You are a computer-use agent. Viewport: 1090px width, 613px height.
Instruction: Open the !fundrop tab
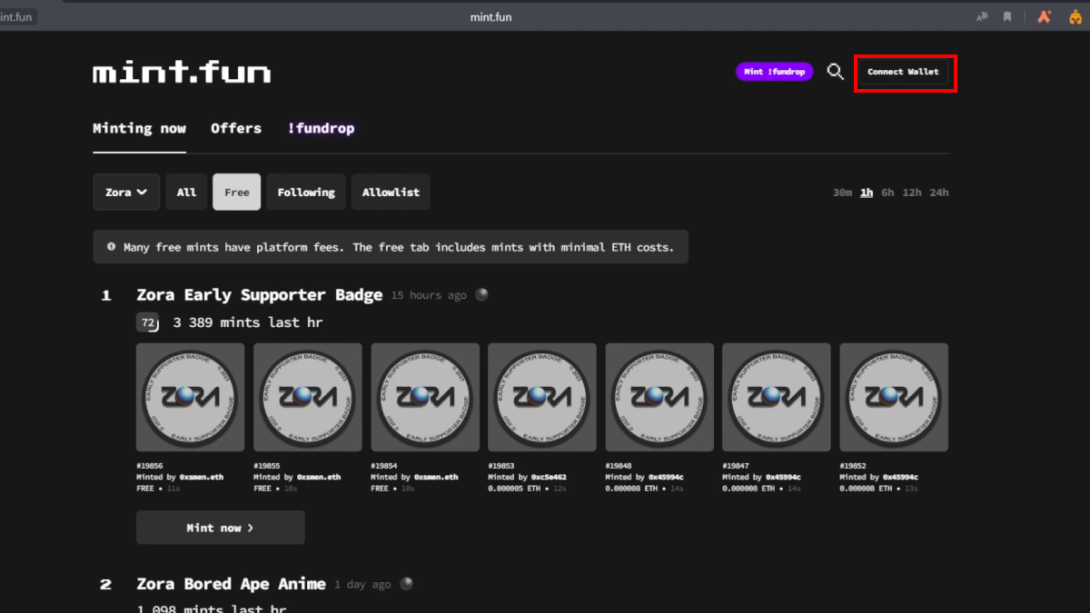[321, 129]
